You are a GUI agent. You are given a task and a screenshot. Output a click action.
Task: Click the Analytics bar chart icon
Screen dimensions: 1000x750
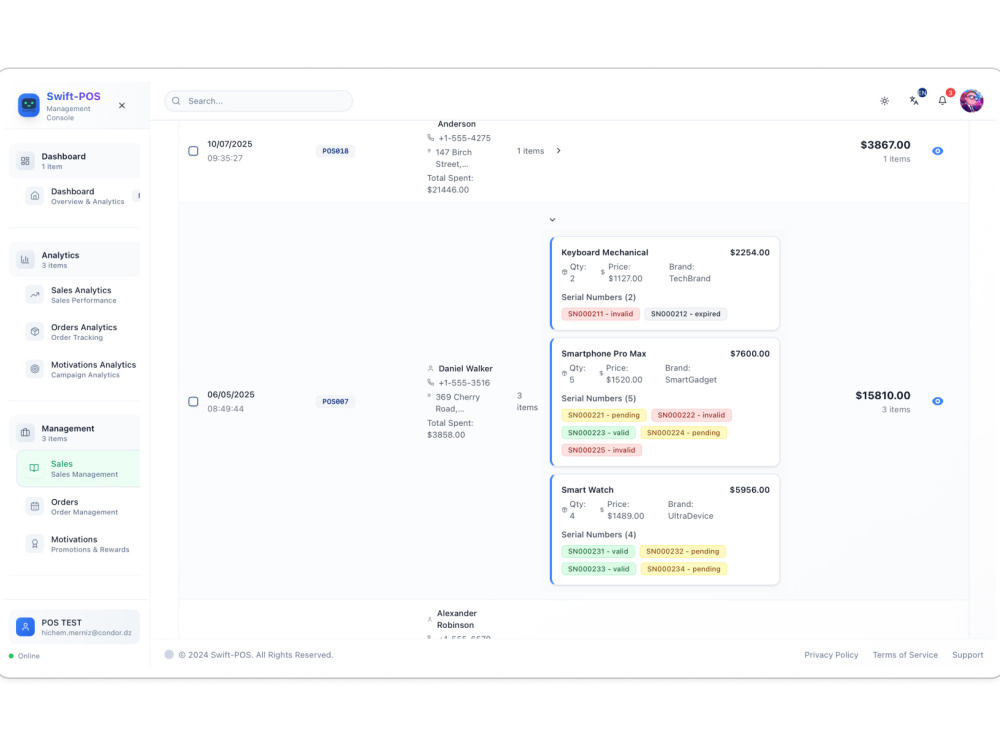(x=25, y=260)
